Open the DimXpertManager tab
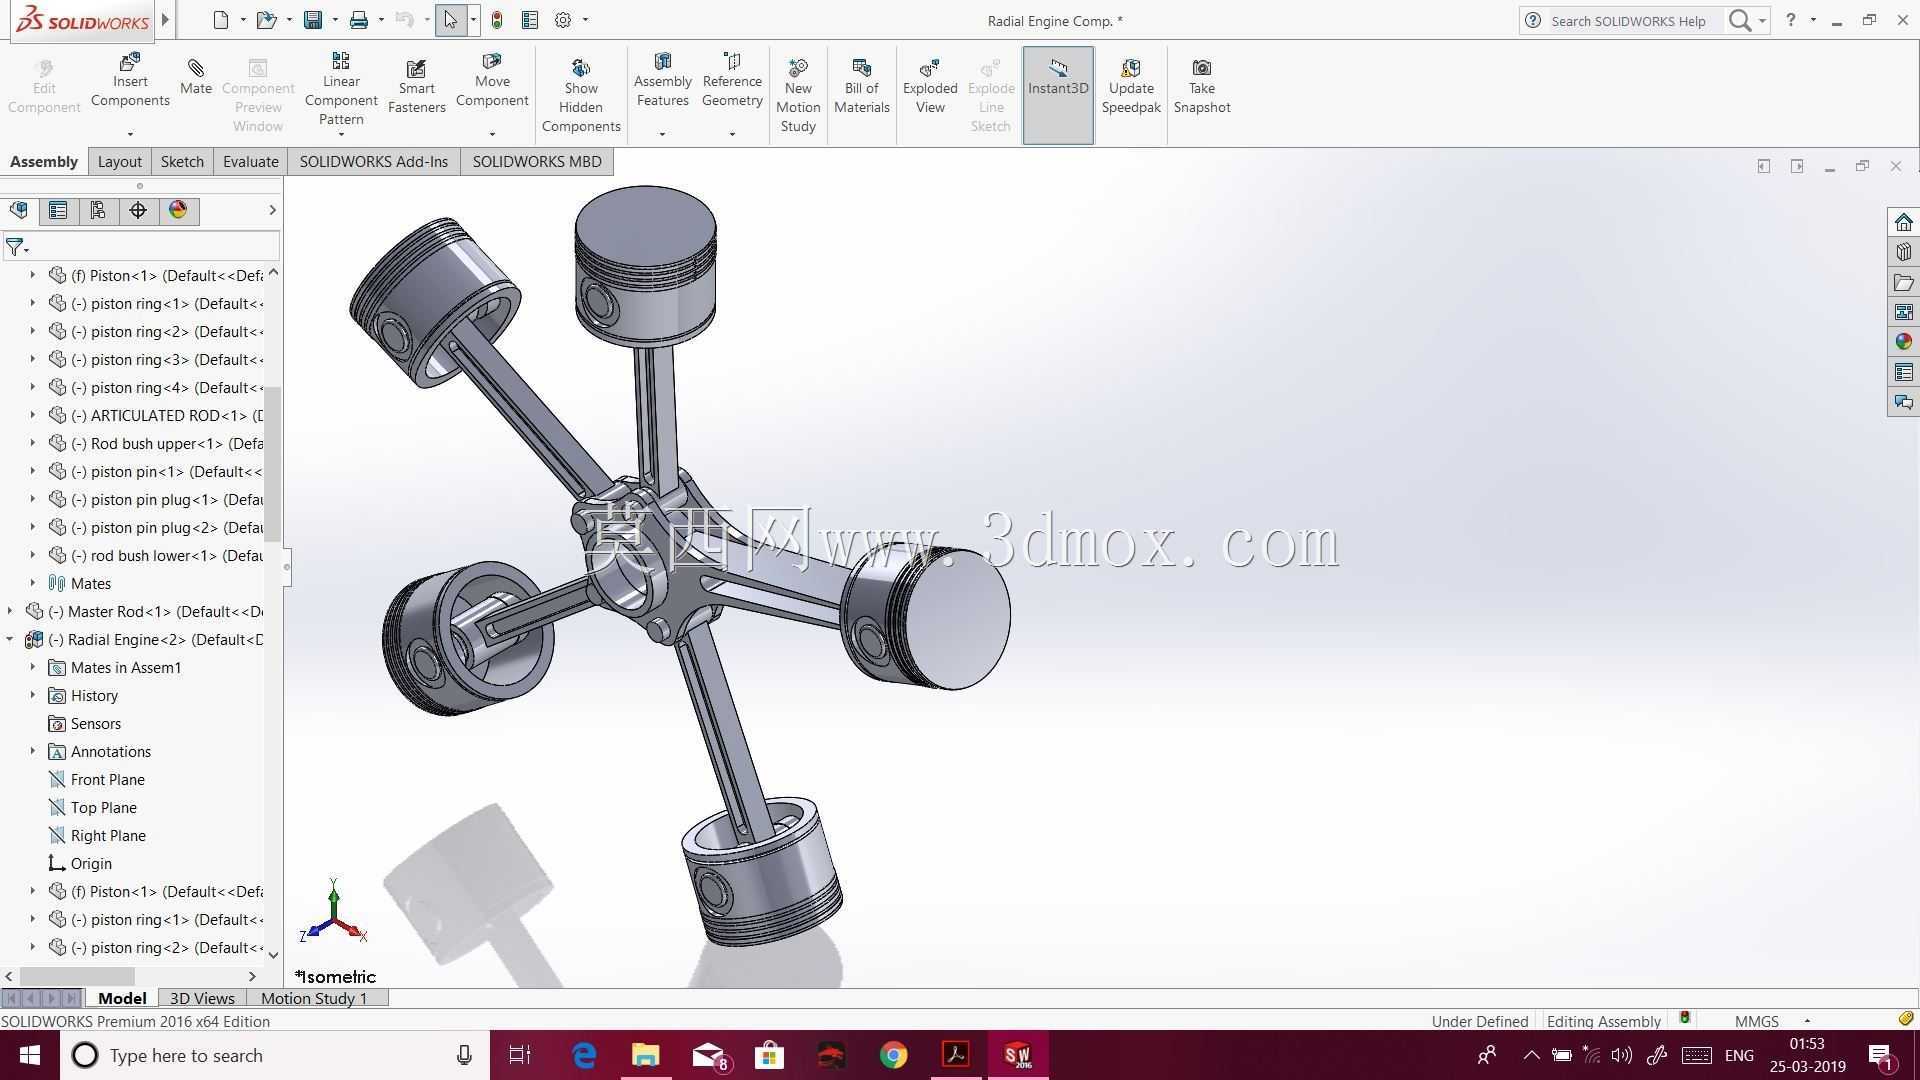 click(x=138, y=210)
